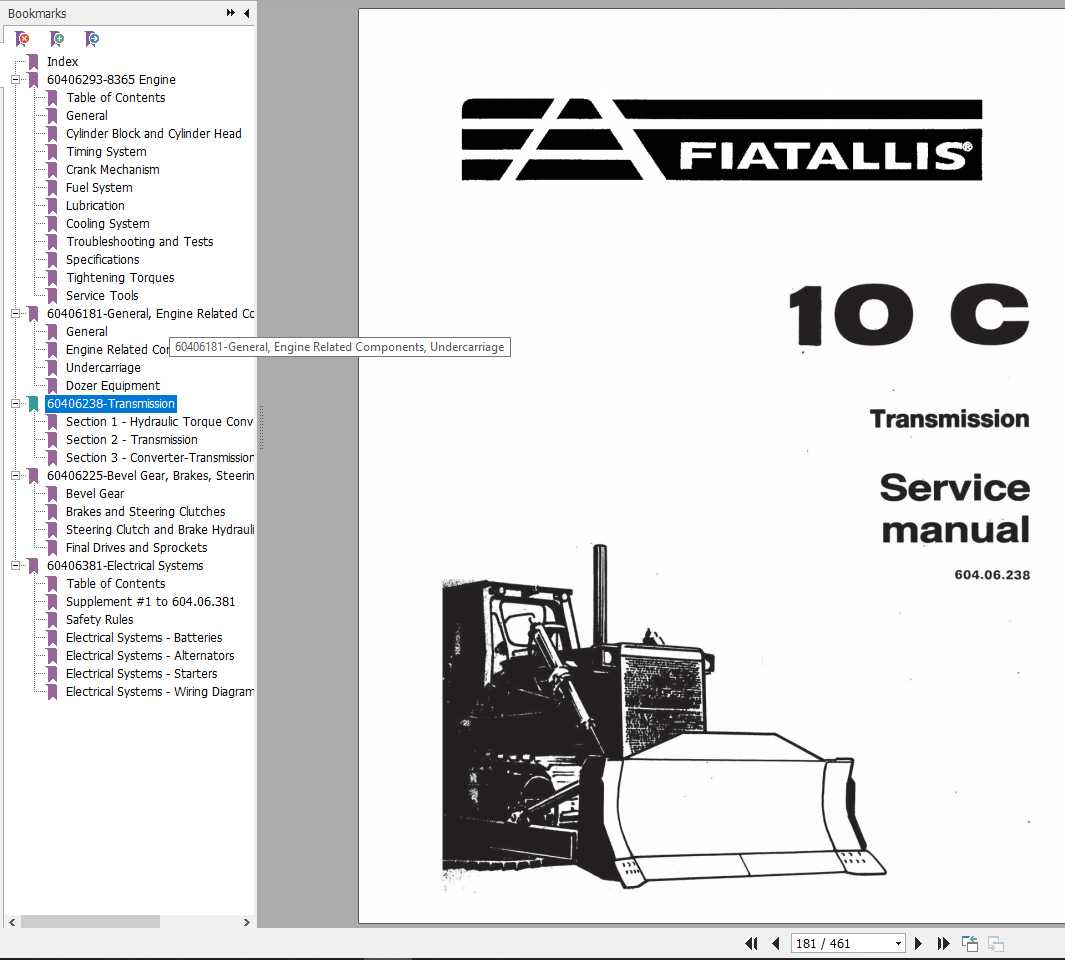Open the page number dropdown

(x=898, y=943)
